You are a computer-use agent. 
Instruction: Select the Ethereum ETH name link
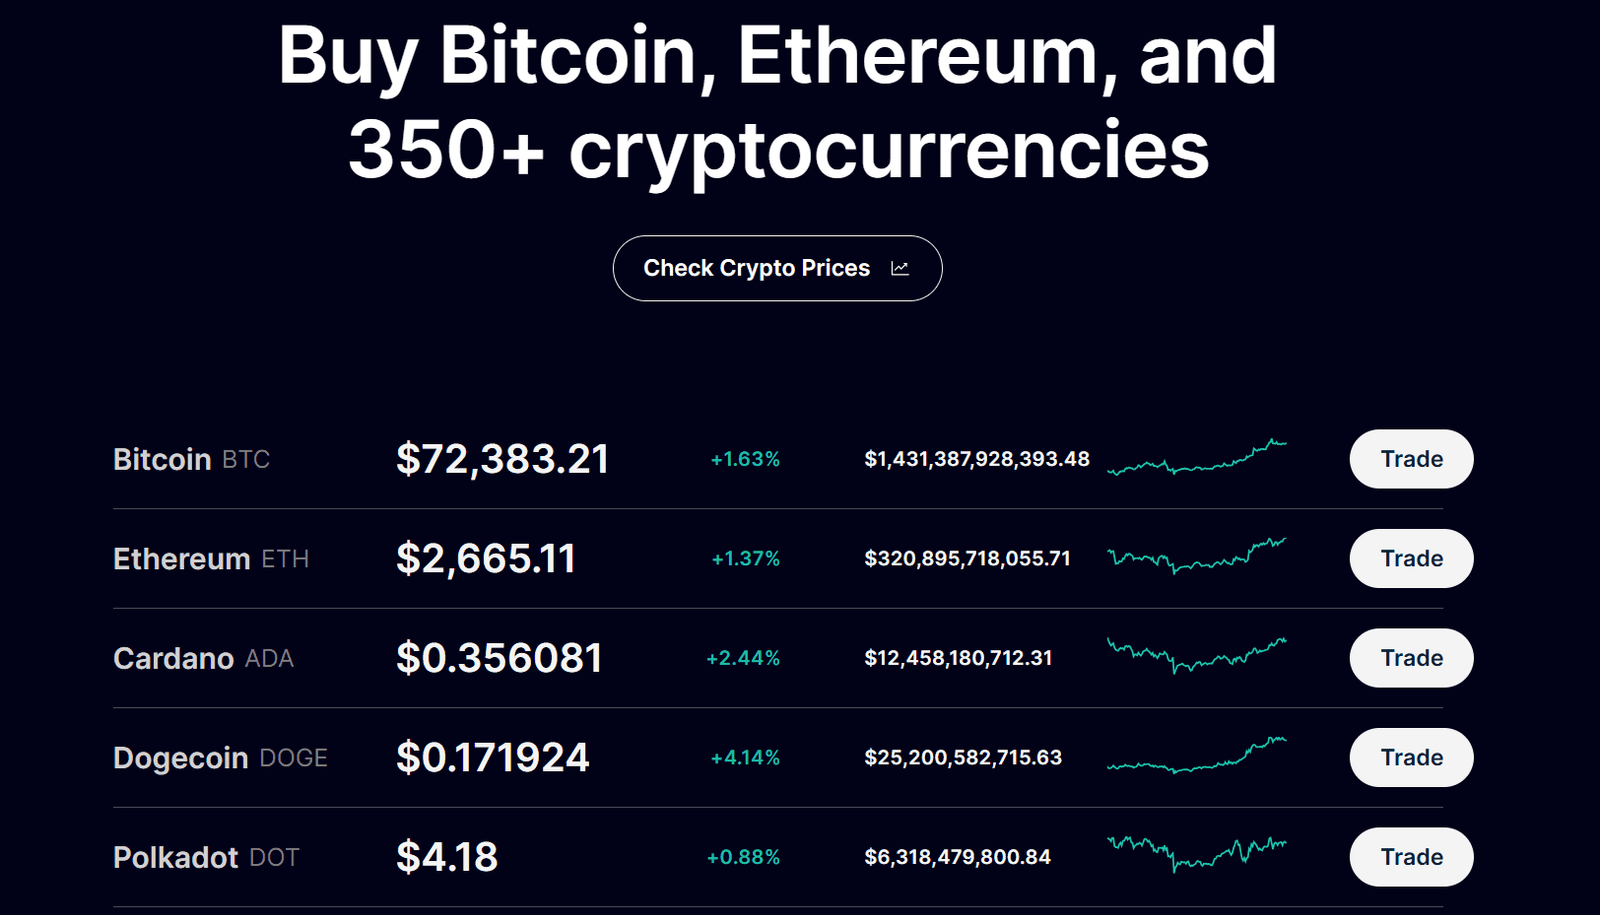click(x=211, y=558)
